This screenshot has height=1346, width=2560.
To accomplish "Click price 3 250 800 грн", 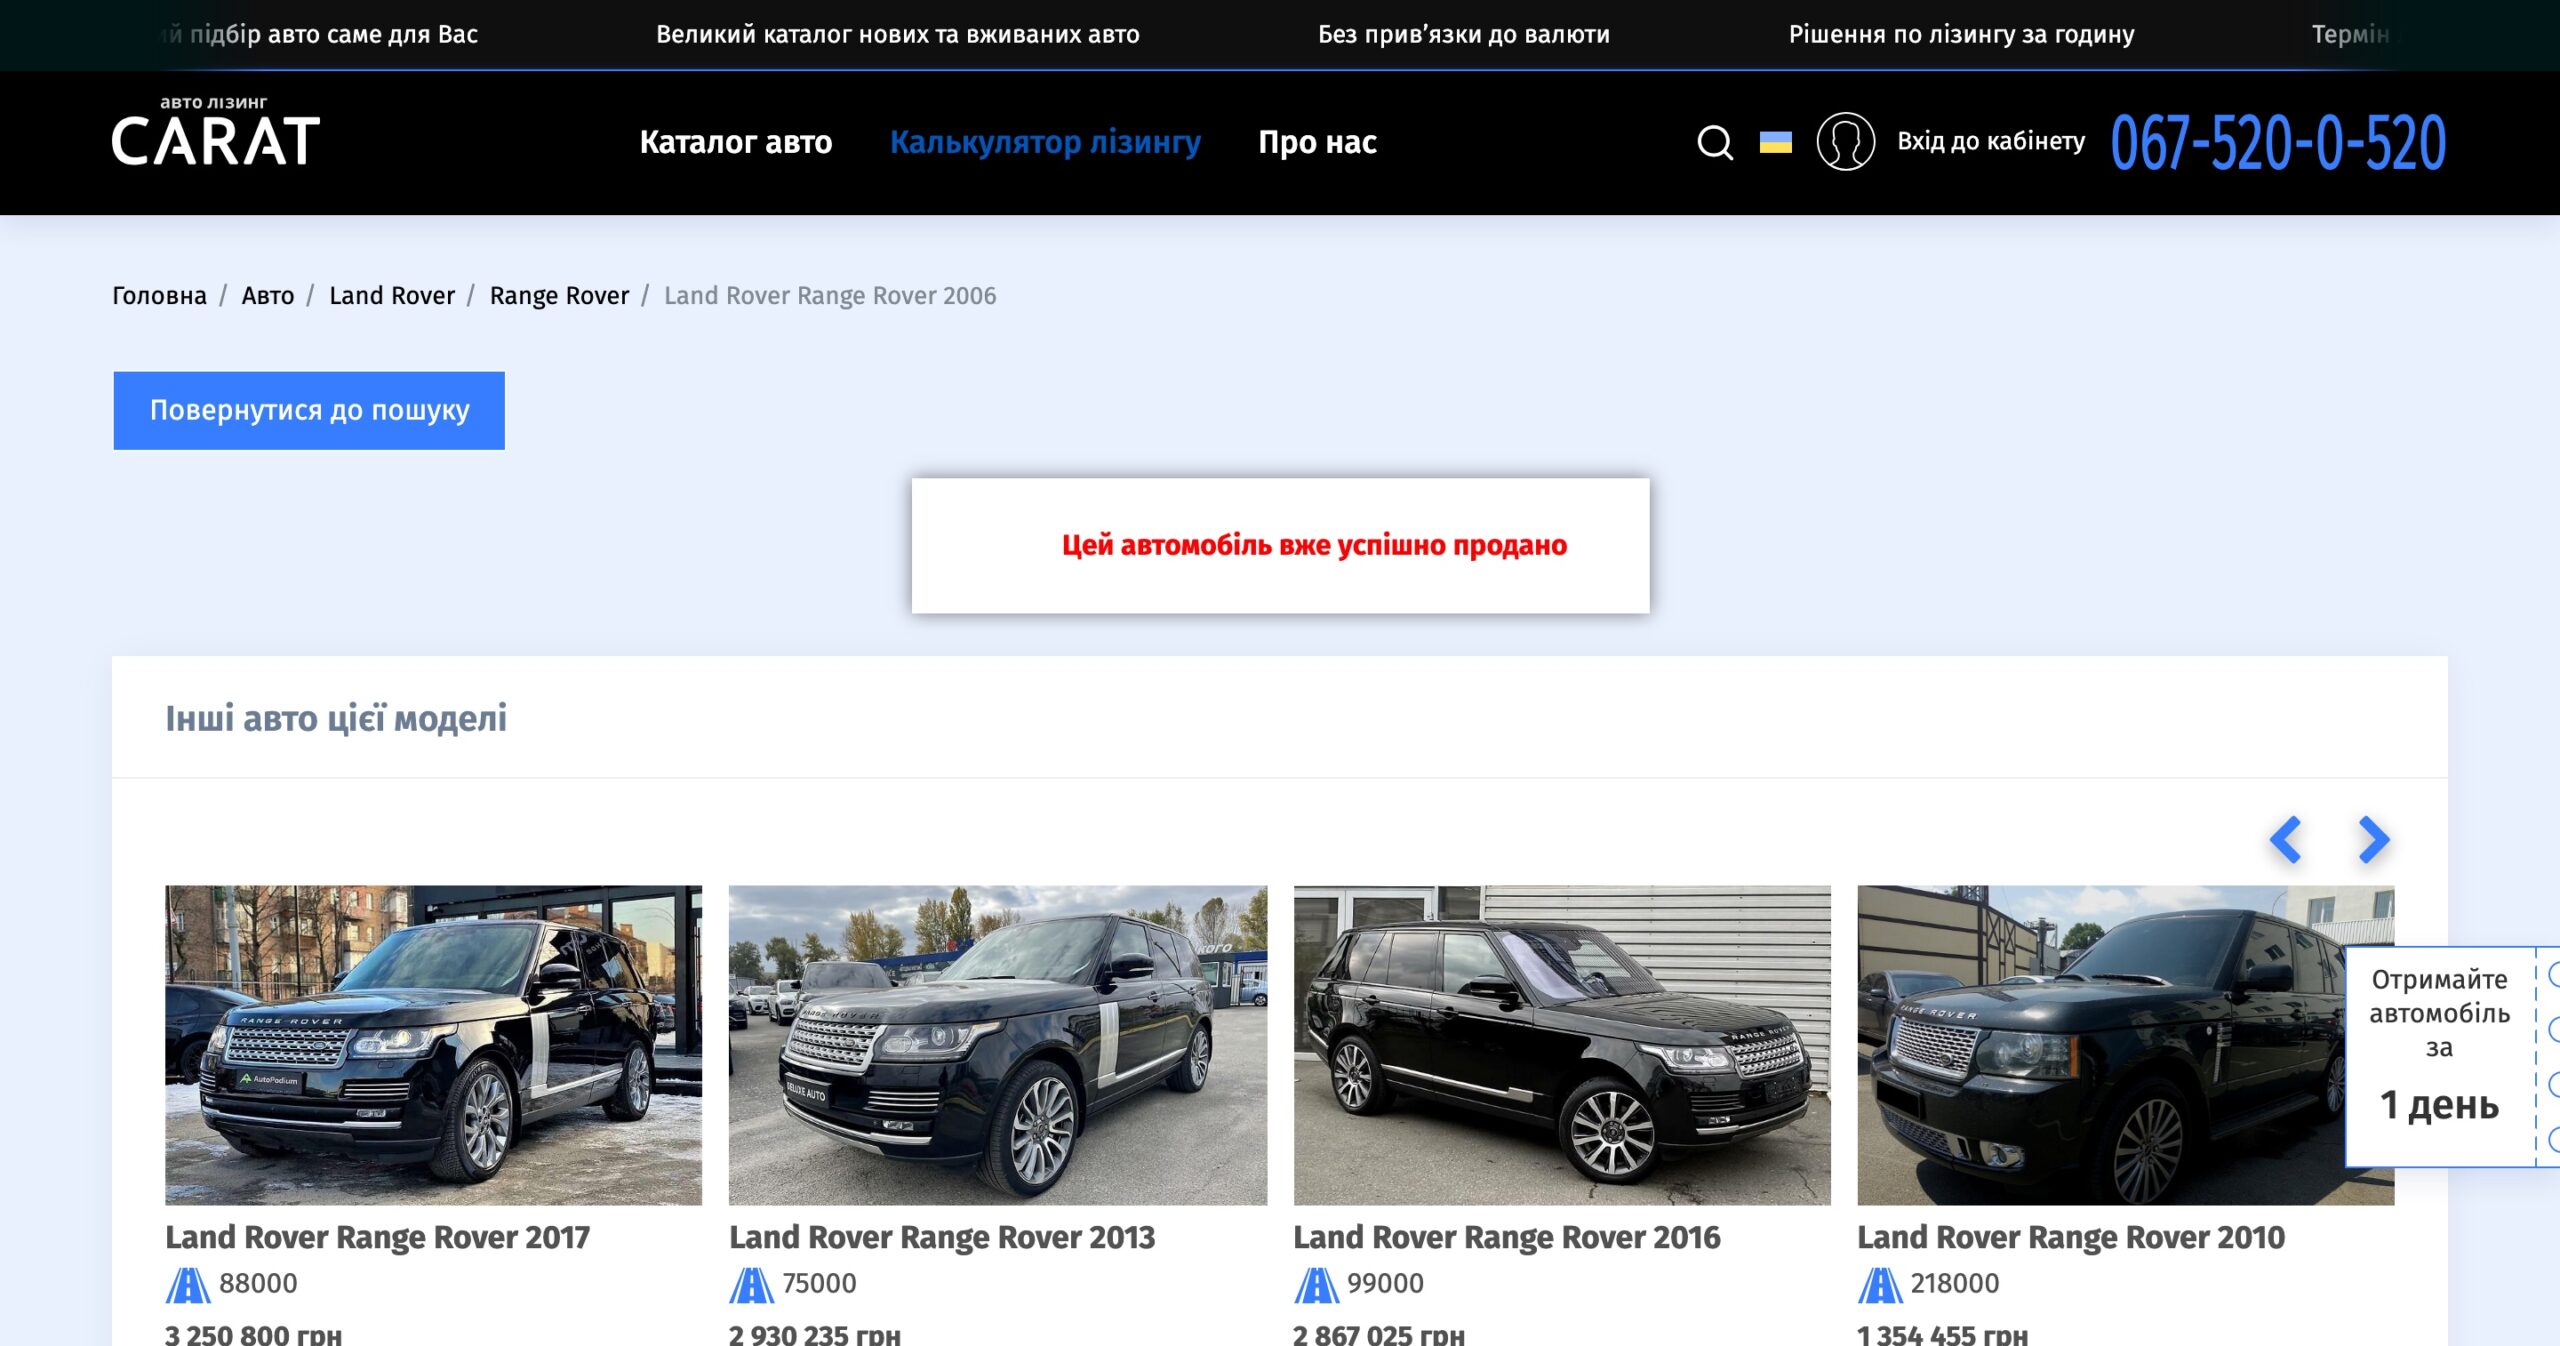I will [253, 1334].
